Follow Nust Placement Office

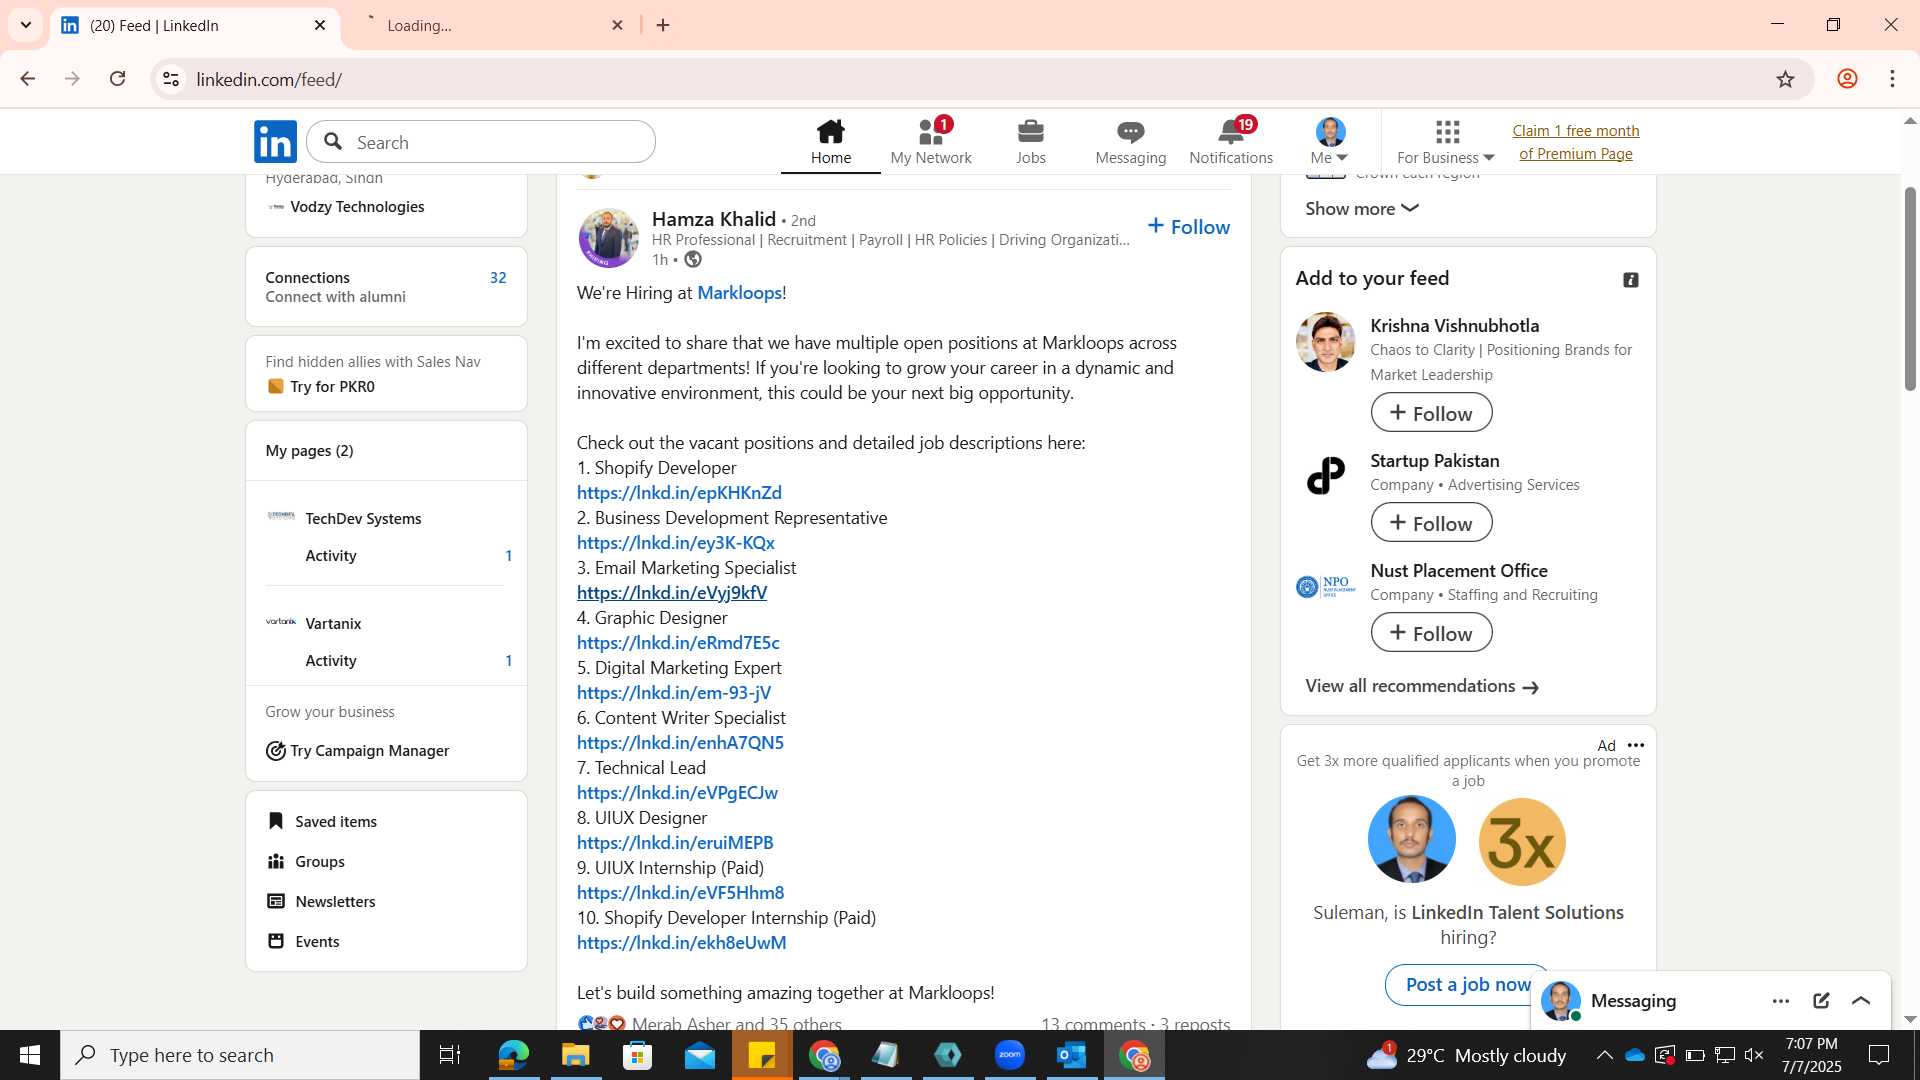pos(1431,633)
